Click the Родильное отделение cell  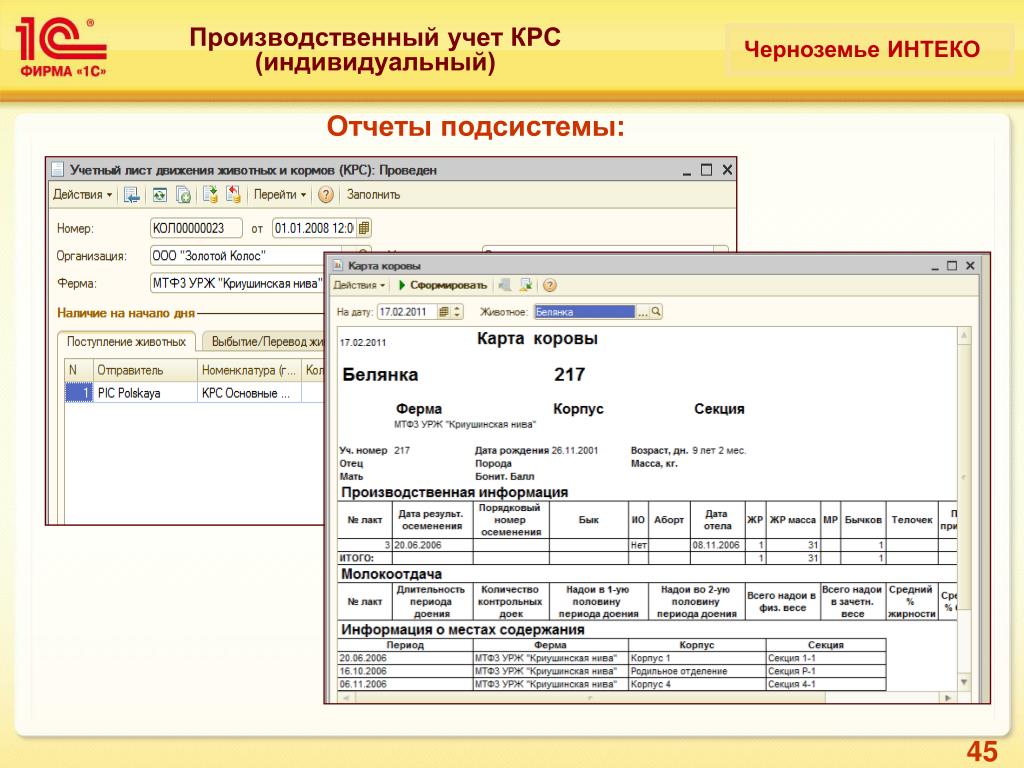(697, 671)
